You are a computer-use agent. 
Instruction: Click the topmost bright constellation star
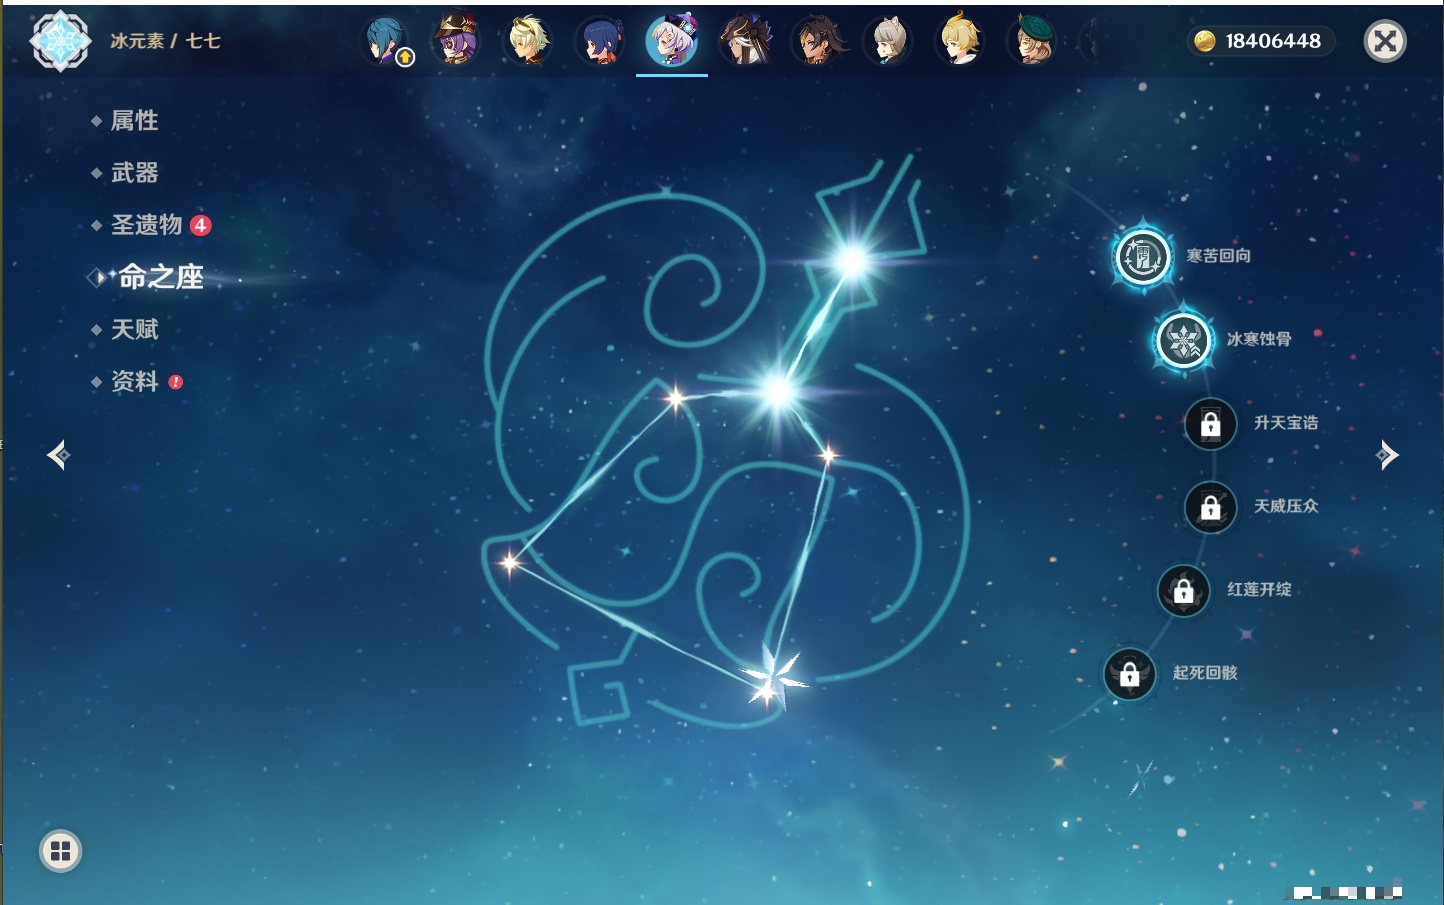pos(852,261)
